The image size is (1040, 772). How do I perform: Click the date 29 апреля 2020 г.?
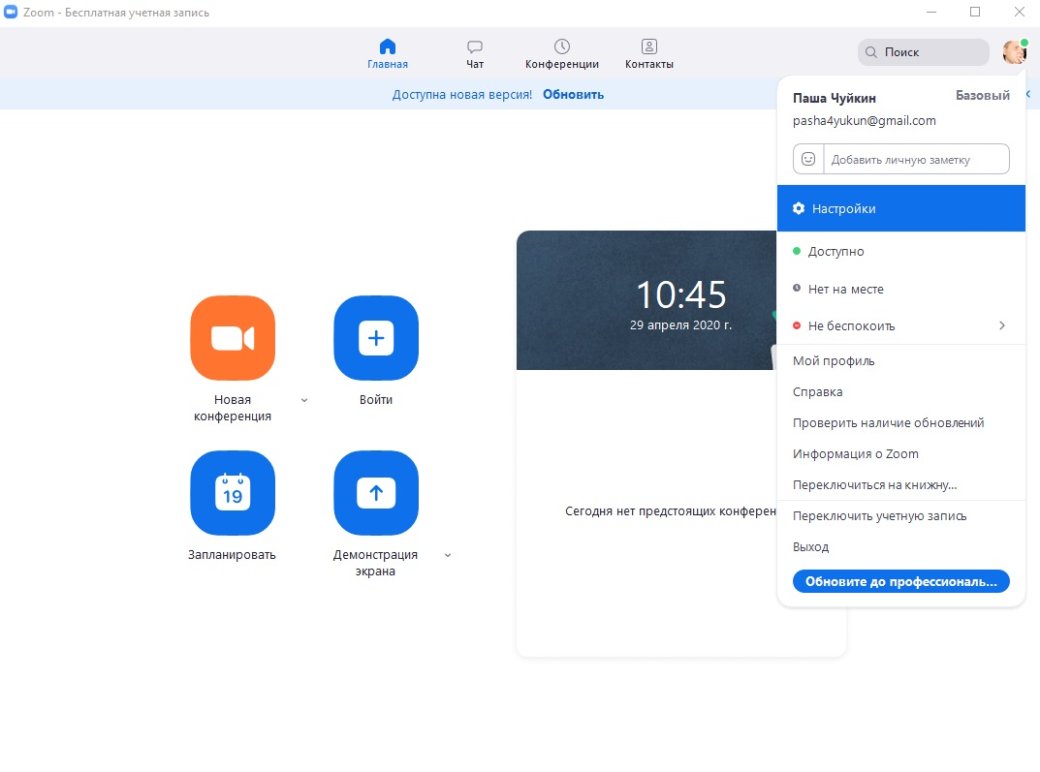pos(681,325)
